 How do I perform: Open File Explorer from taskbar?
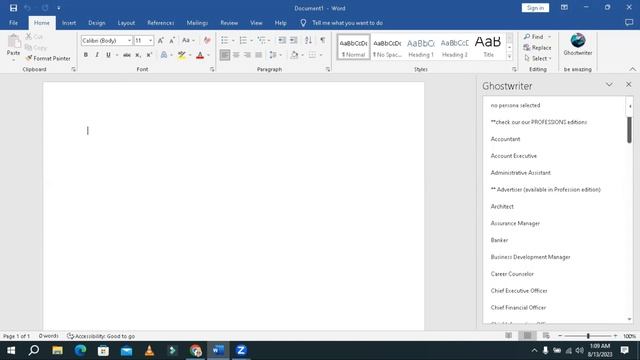tap(57, 350)
